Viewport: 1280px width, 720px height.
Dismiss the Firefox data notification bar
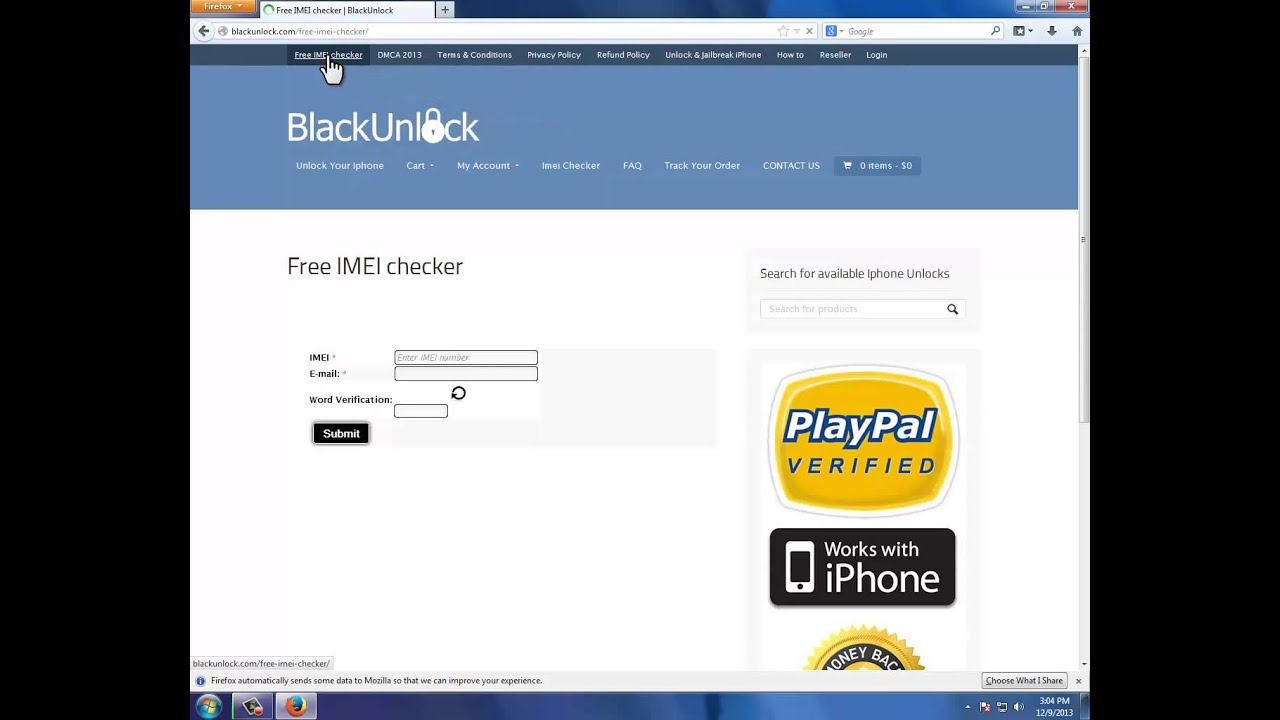[x=1078, y=681]
